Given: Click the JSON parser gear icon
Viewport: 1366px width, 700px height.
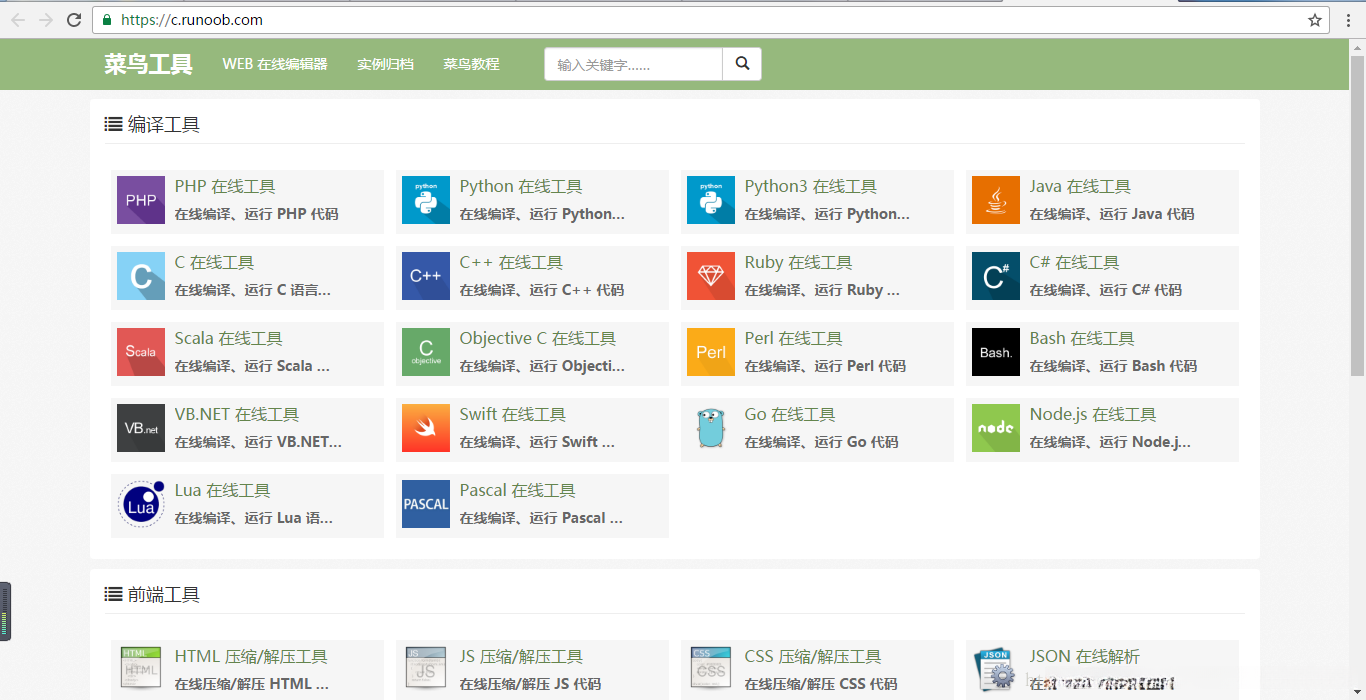Looking at the screenshot, I should tap(996, 670).
